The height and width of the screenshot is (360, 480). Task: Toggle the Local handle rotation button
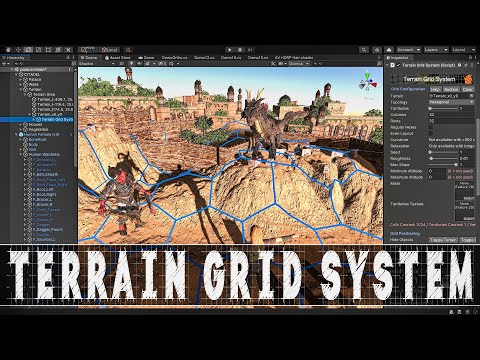coord(110,50)
